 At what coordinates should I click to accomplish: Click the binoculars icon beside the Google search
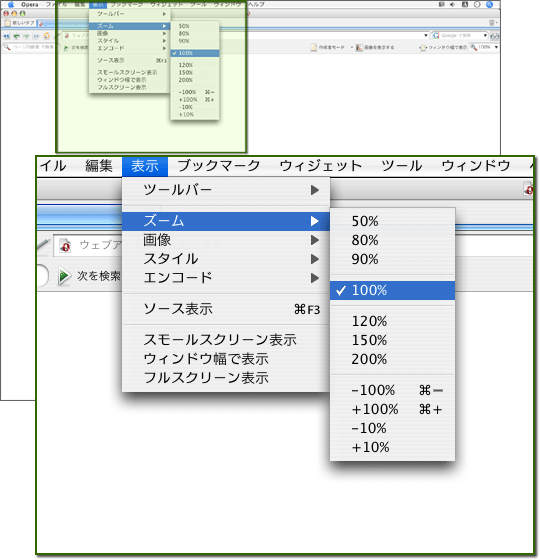[495, 36]
